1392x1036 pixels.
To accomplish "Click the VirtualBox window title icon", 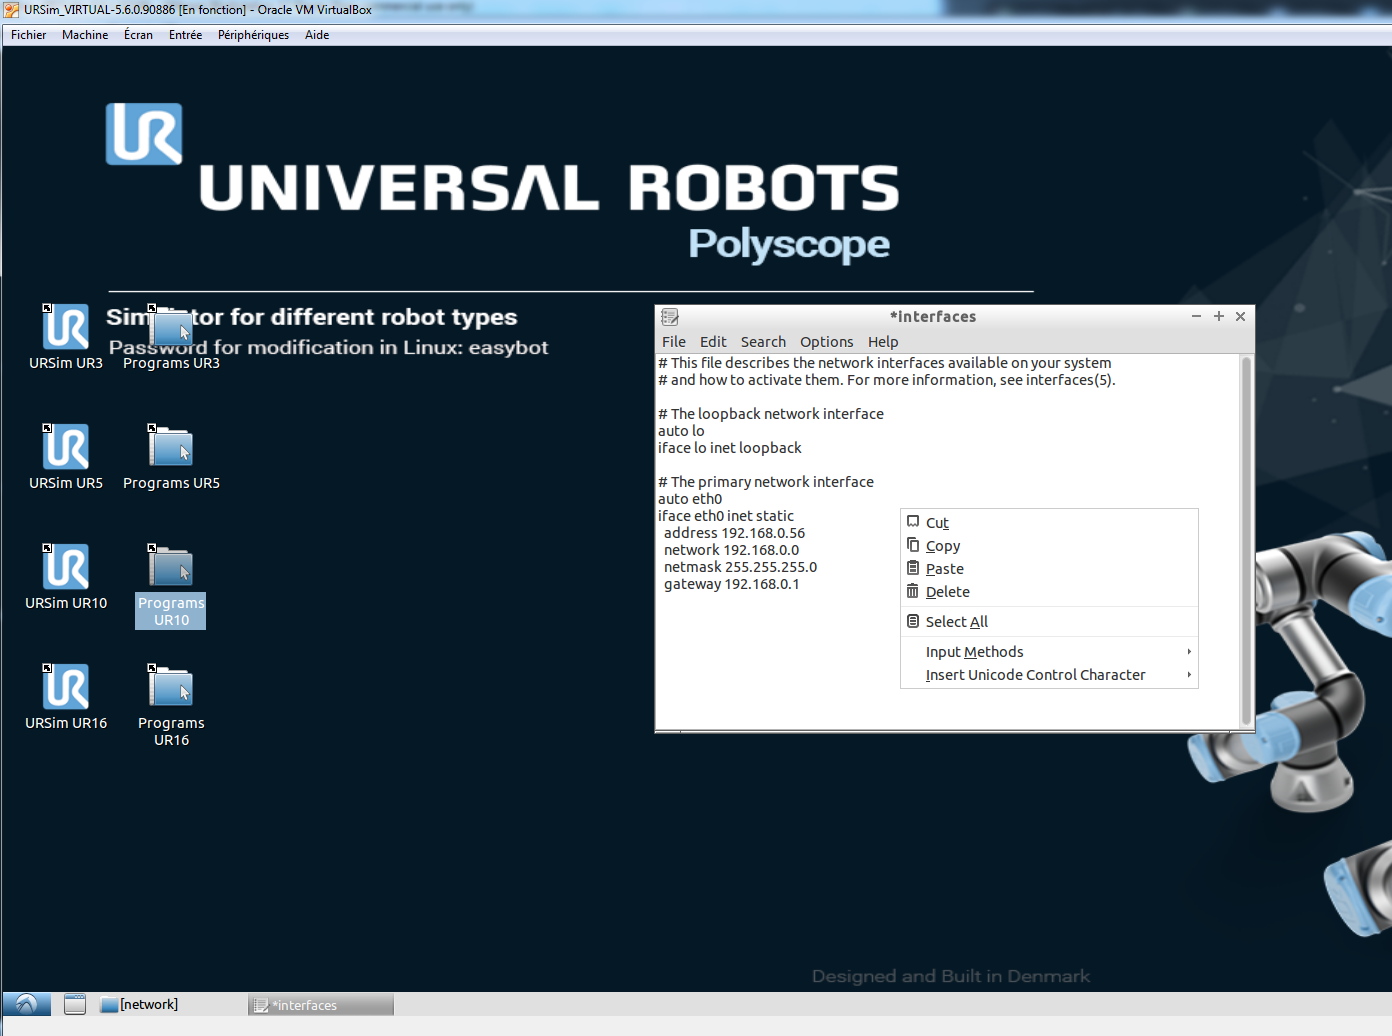I will (x=12, y=10).
